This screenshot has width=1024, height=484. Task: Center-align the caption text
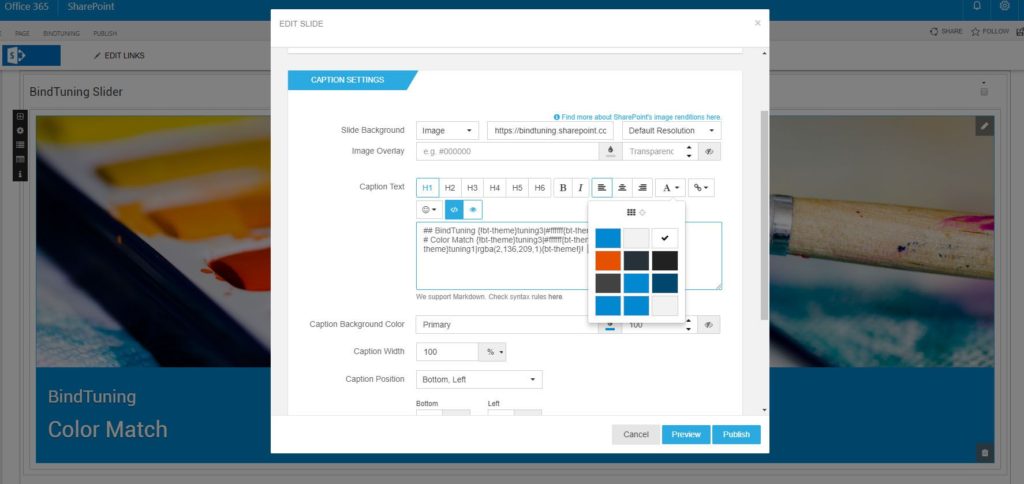coord(622,188)
